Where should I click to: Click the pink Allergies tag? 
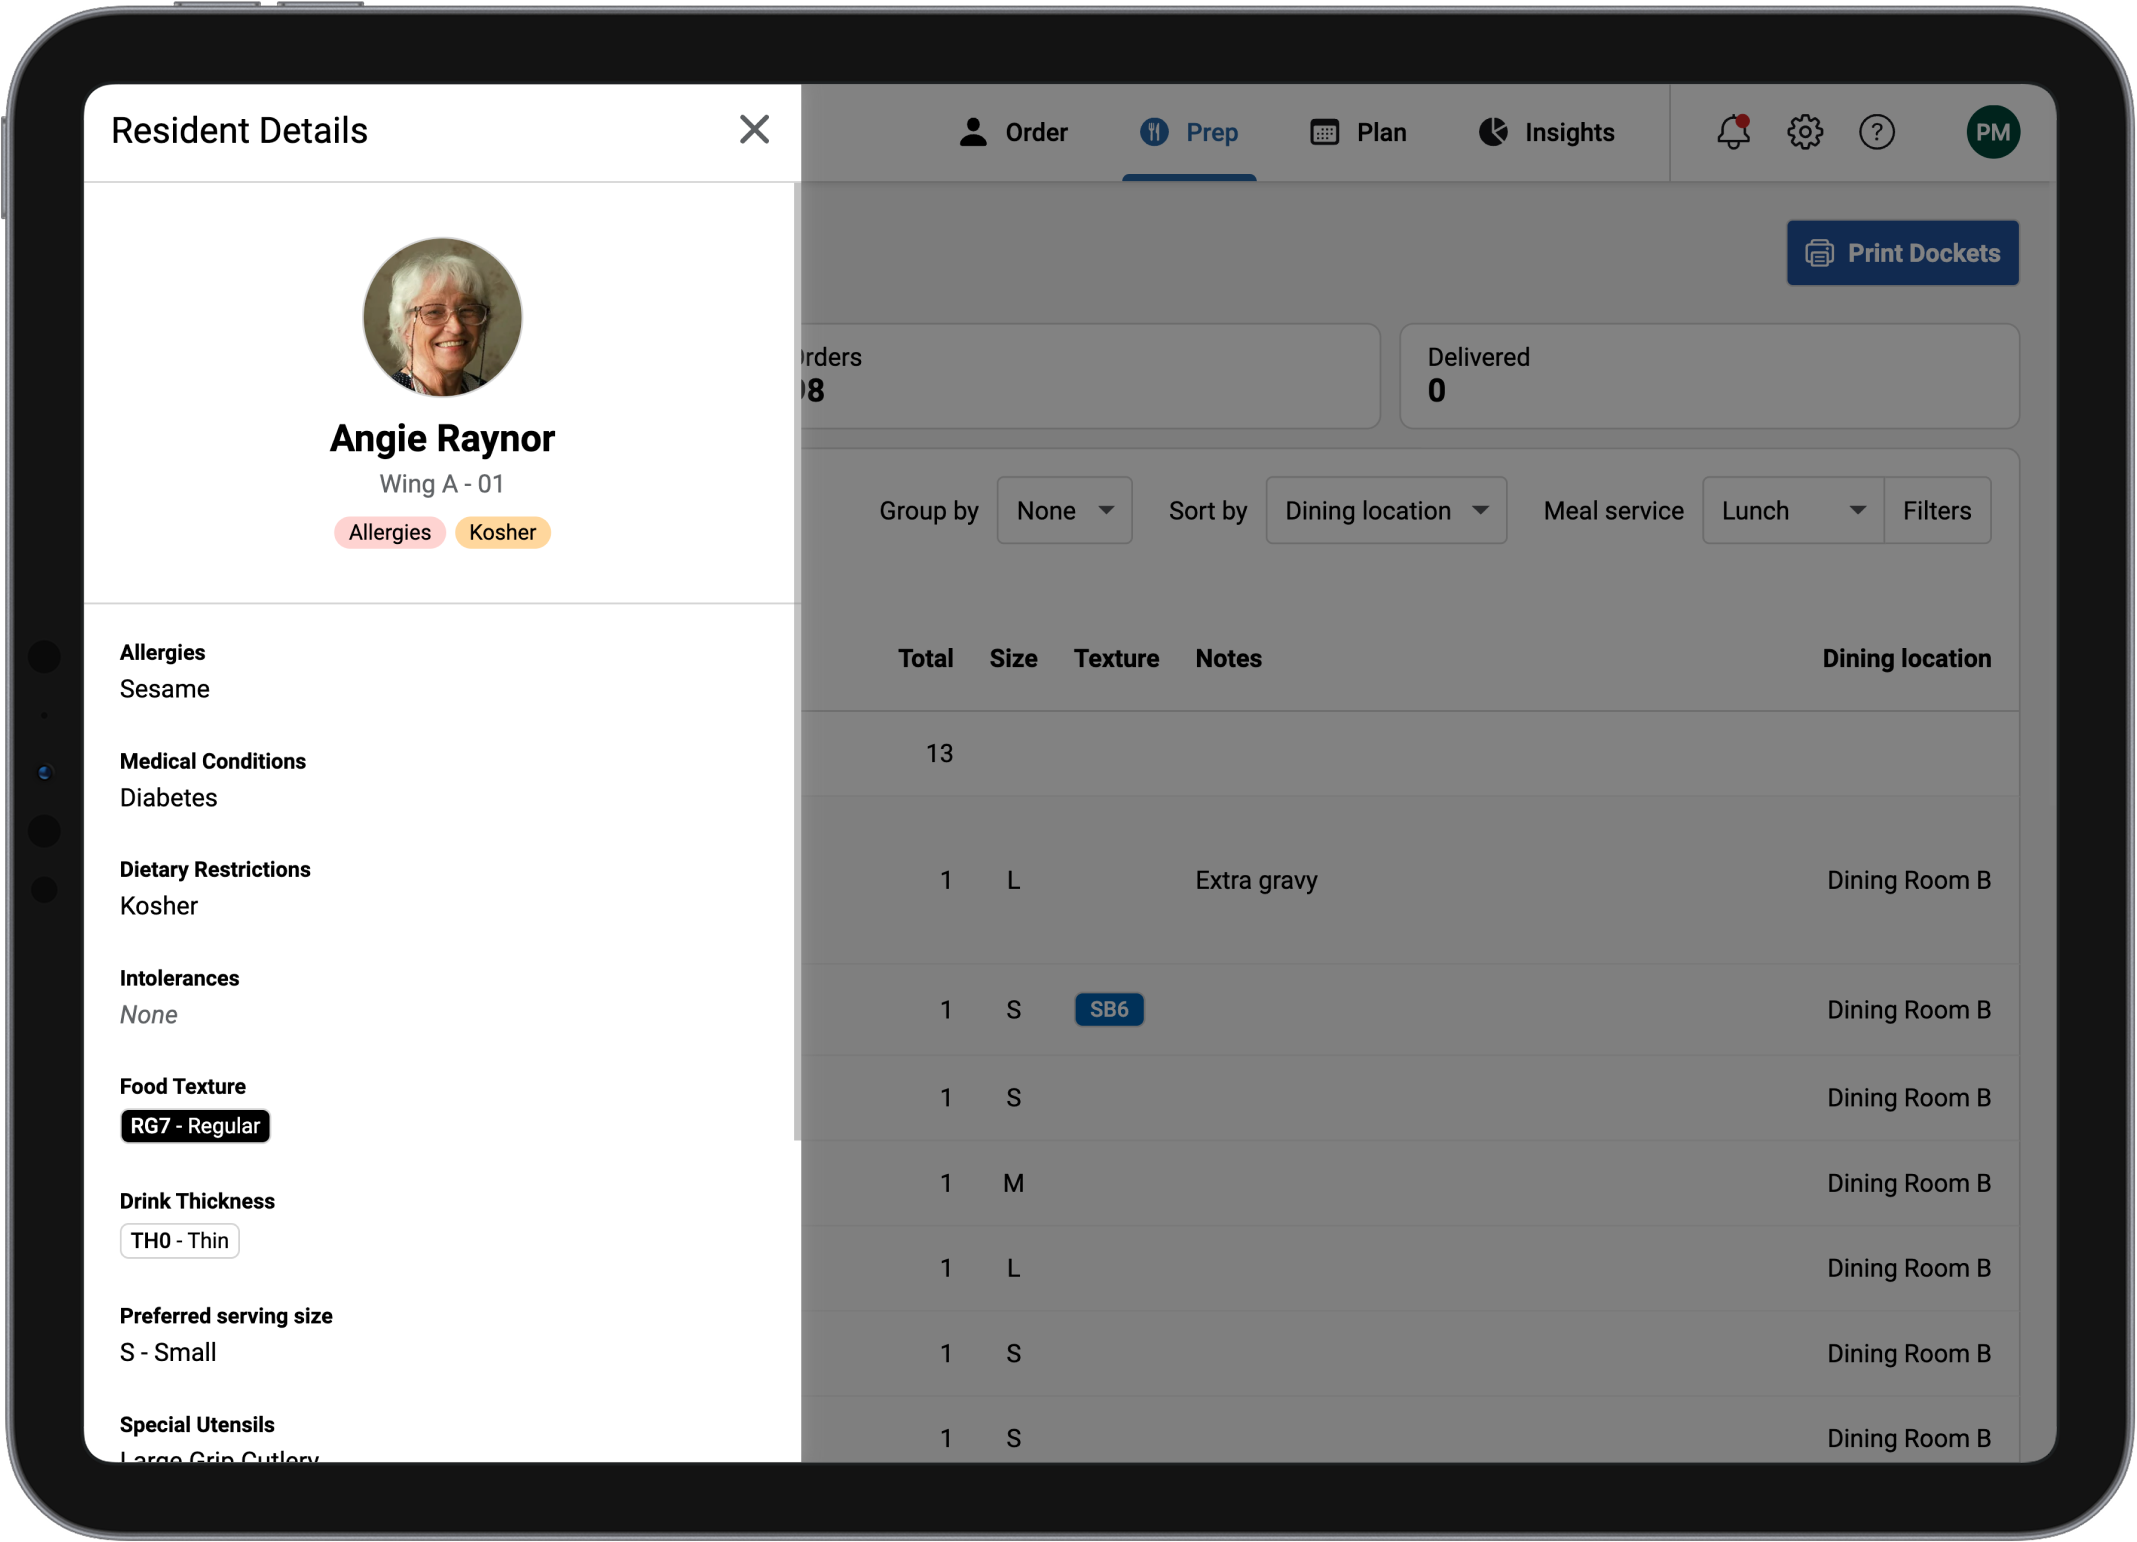click(389, 532)
